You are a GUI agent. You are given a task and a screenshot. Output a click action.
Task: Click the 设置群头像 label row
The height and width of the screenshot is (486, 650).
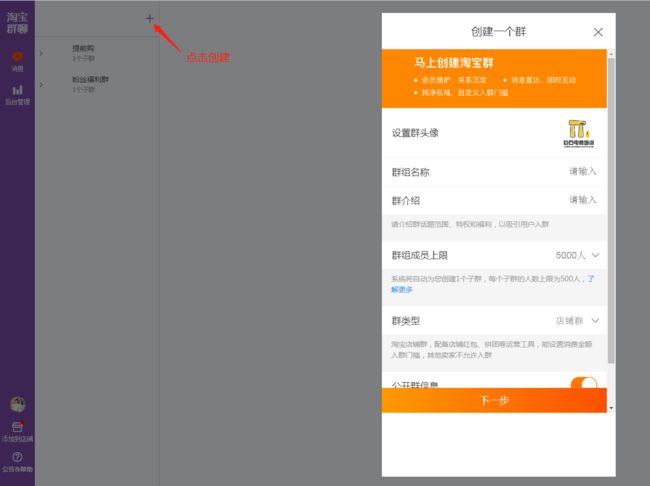(494, 133)
